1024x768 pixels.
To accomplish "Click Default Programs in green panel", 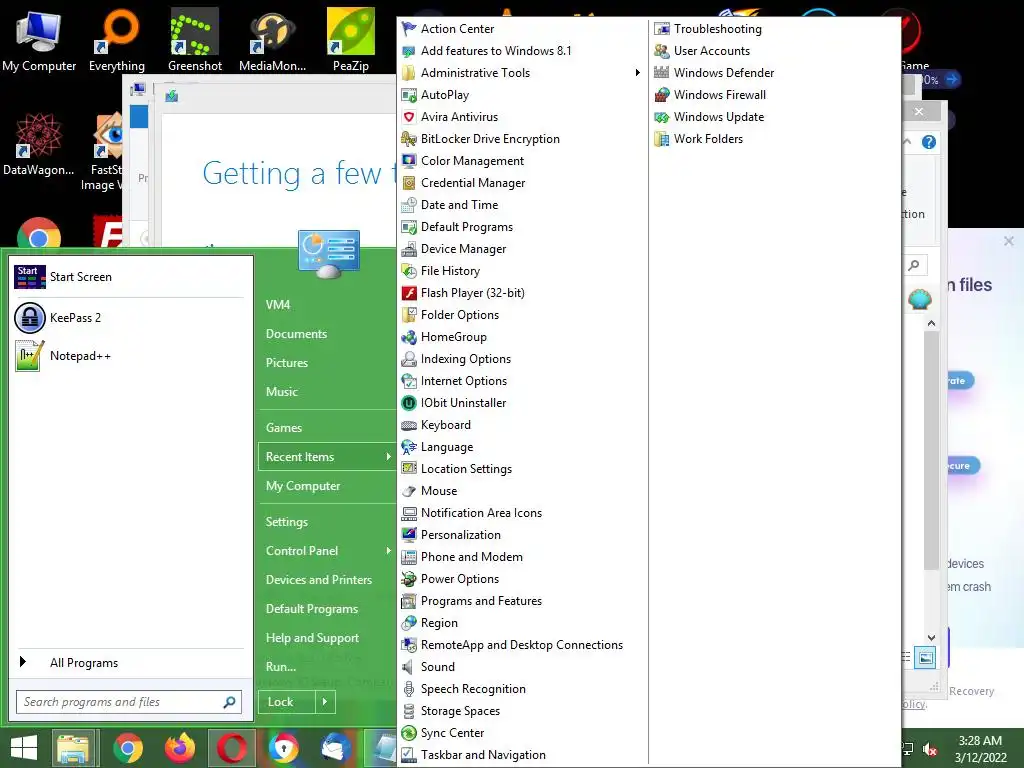I will point(312,609).
